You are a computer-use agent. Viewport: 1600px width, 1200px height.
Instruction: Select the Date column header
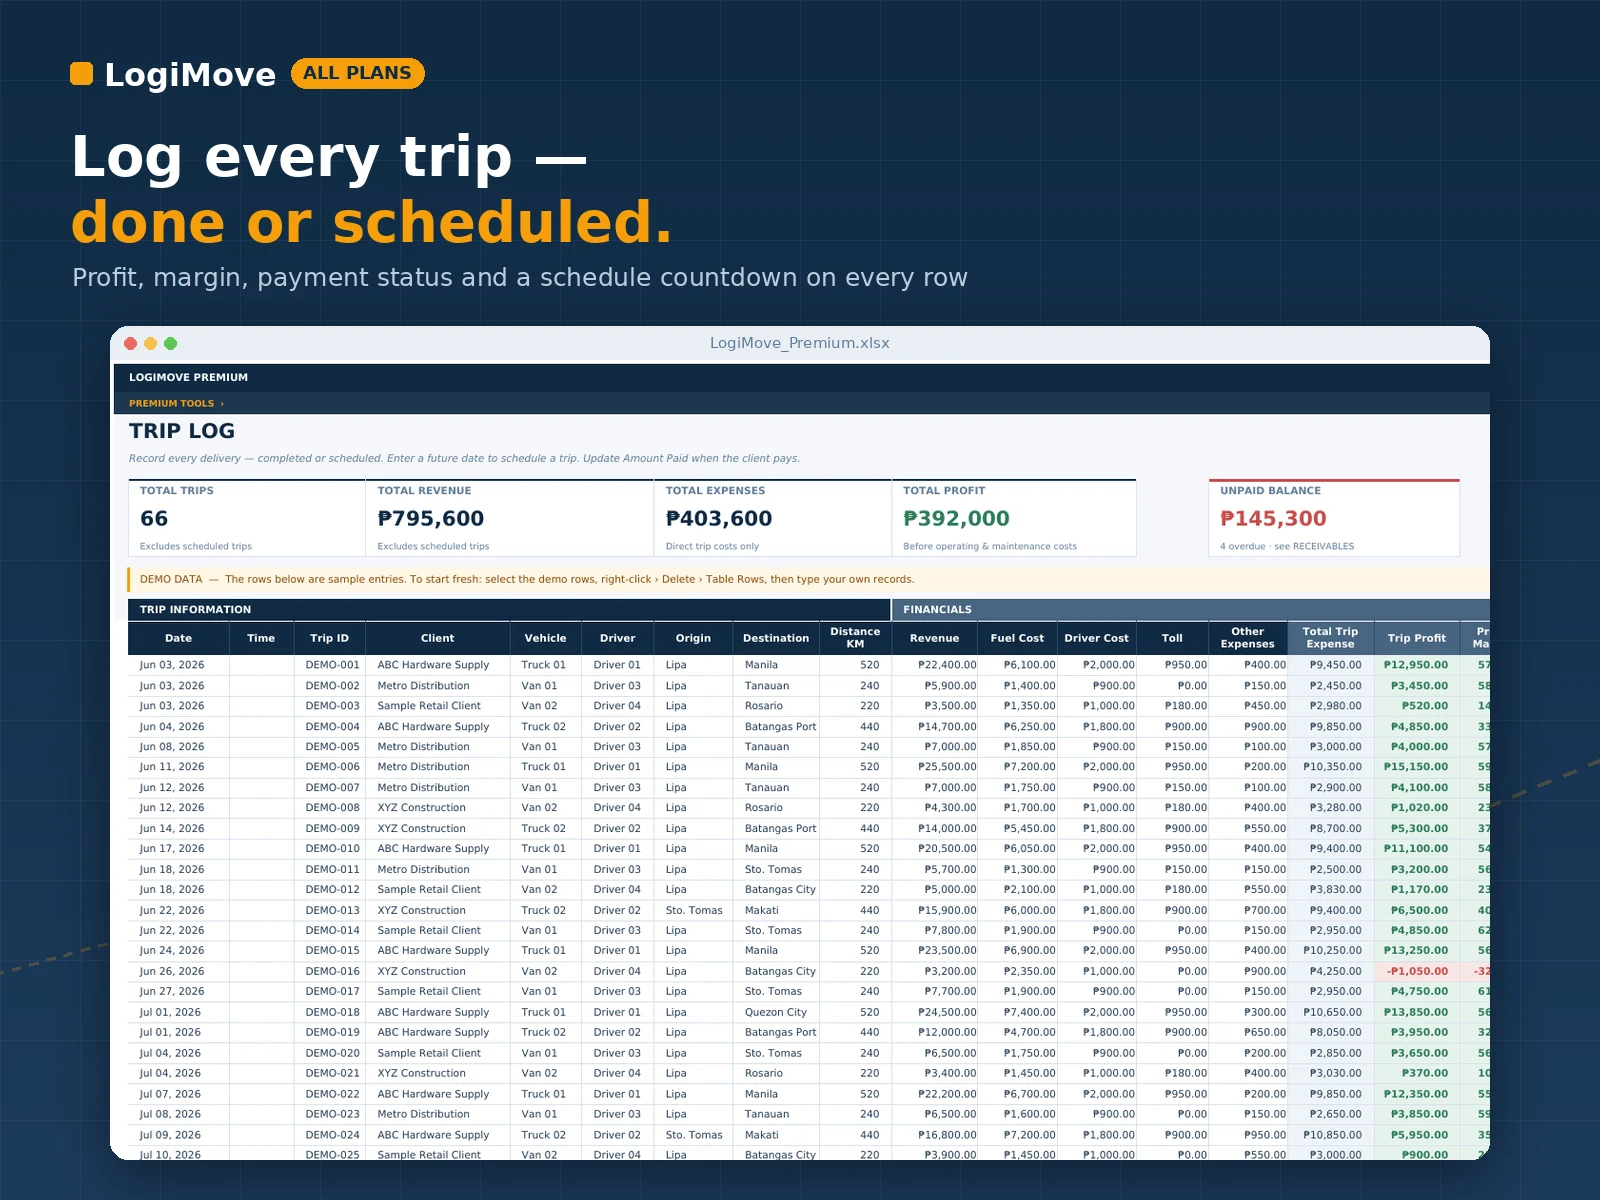point(178,638)
